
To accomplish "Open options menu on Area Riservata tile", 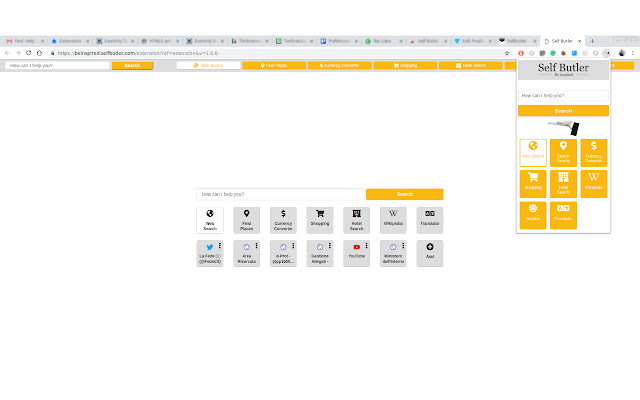I will pyautogui.click(x=256, y=246).
